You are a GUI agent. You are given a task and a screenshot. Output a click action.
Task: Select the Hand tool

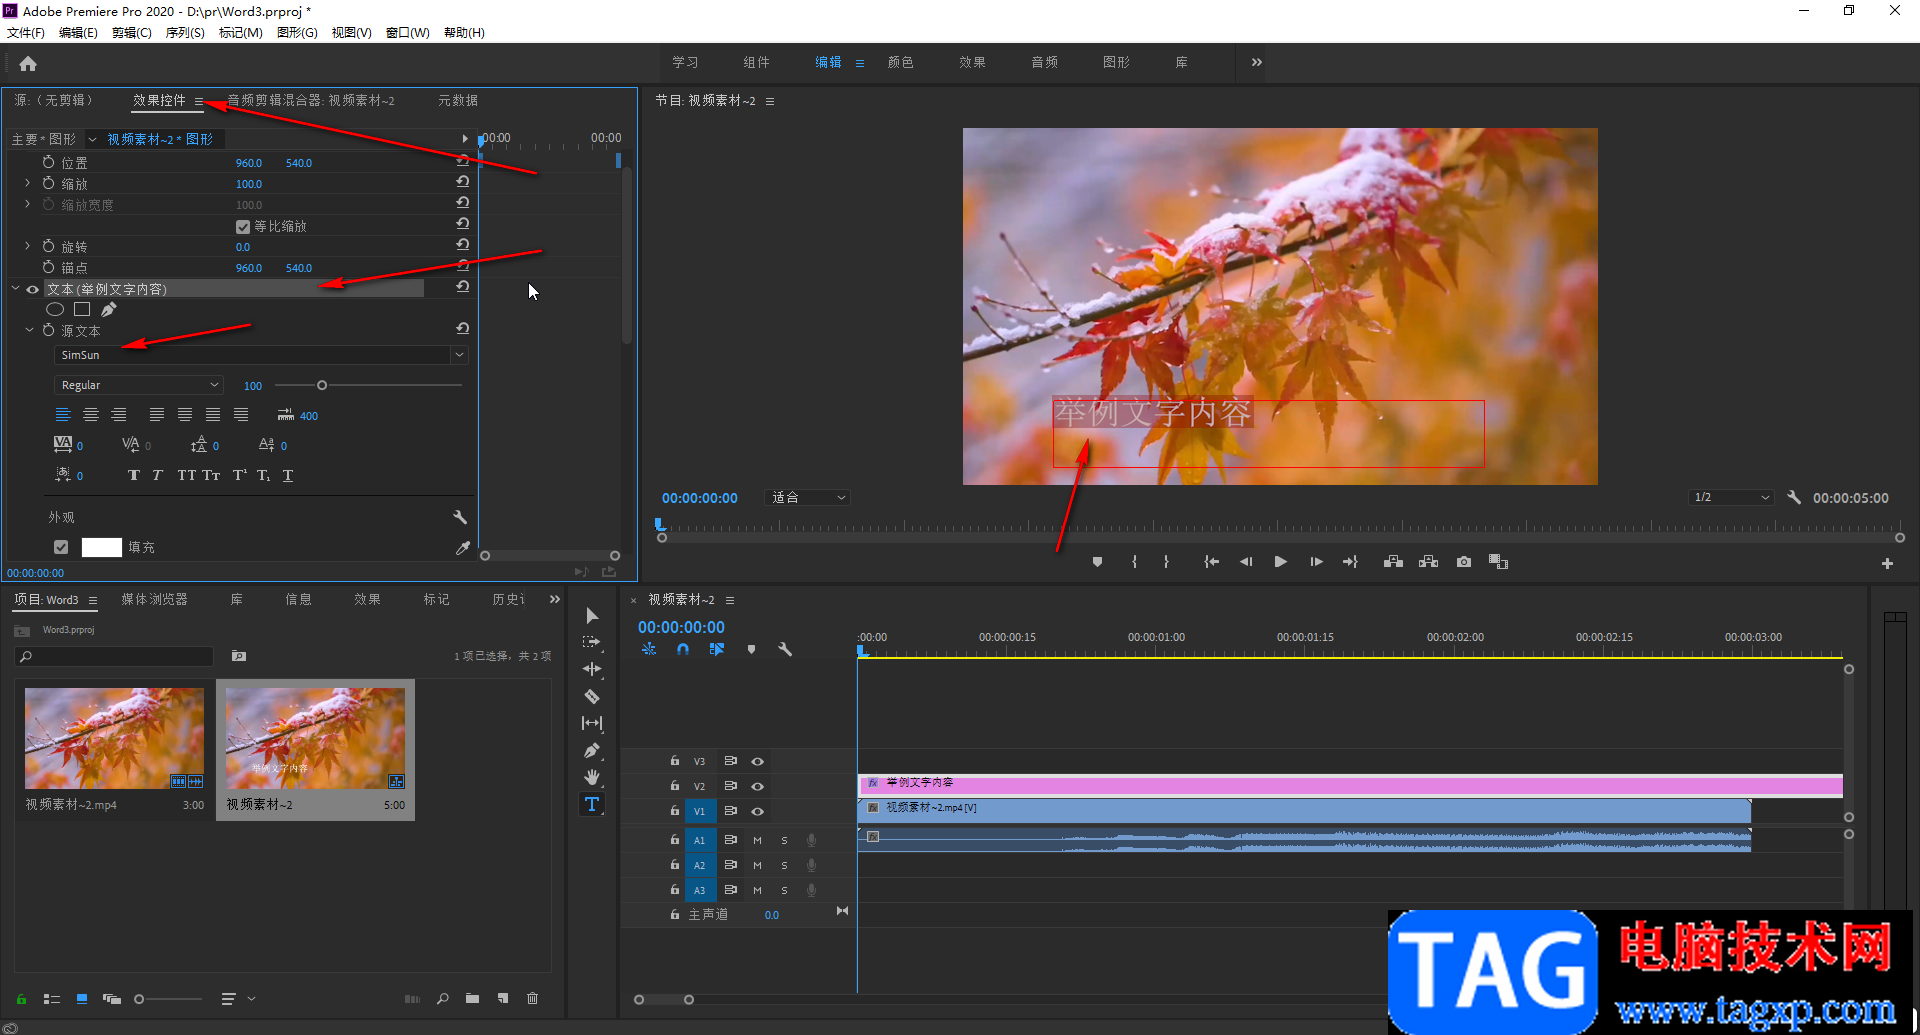click(x=592, y=777)
